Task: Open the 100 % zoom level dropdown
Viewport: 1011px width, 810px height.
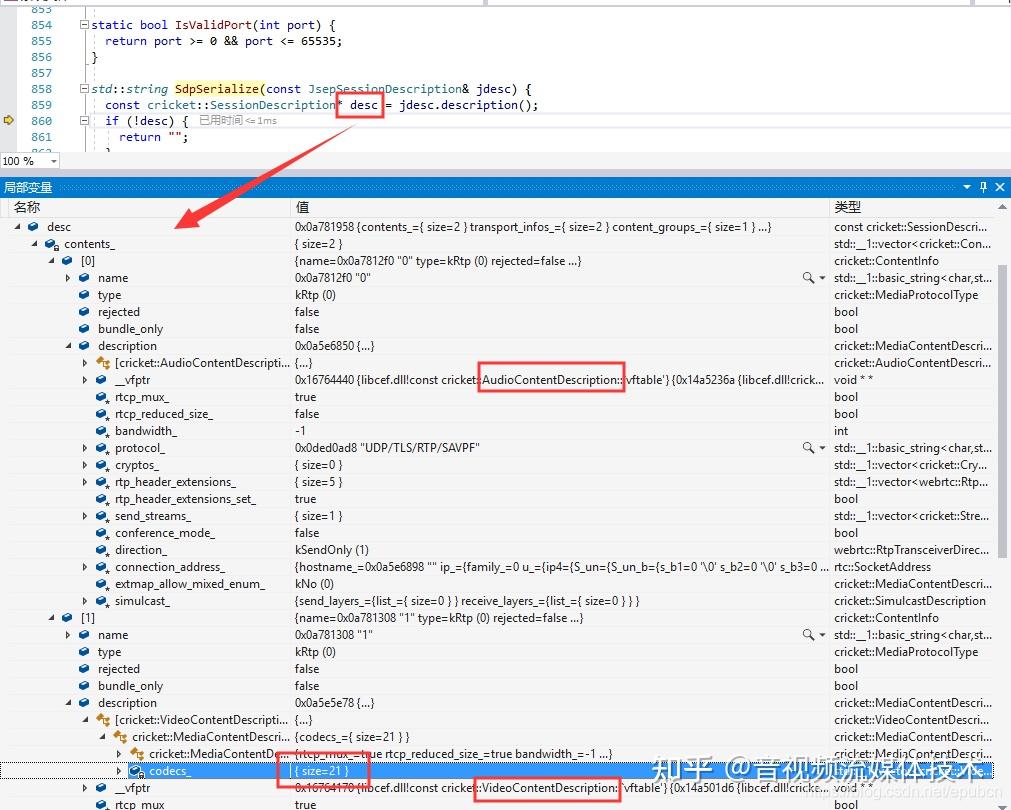Action: 52,161
